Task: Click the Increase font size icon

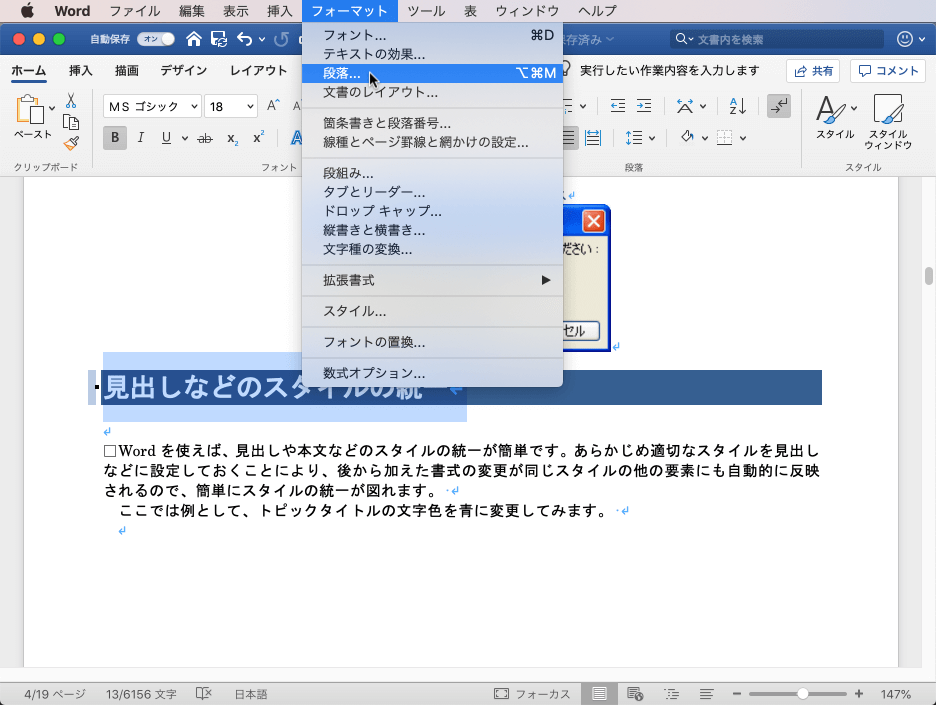Action: 273,106
